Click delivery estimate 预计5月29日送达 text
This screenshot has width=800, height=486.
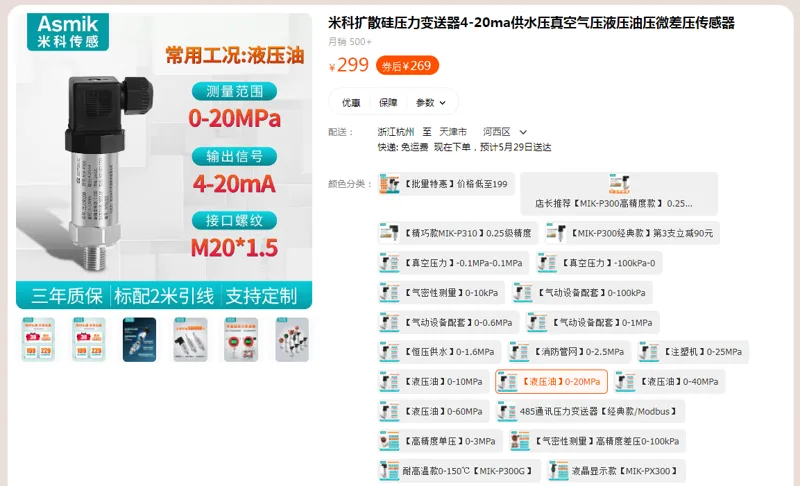[x=516, y=147]
